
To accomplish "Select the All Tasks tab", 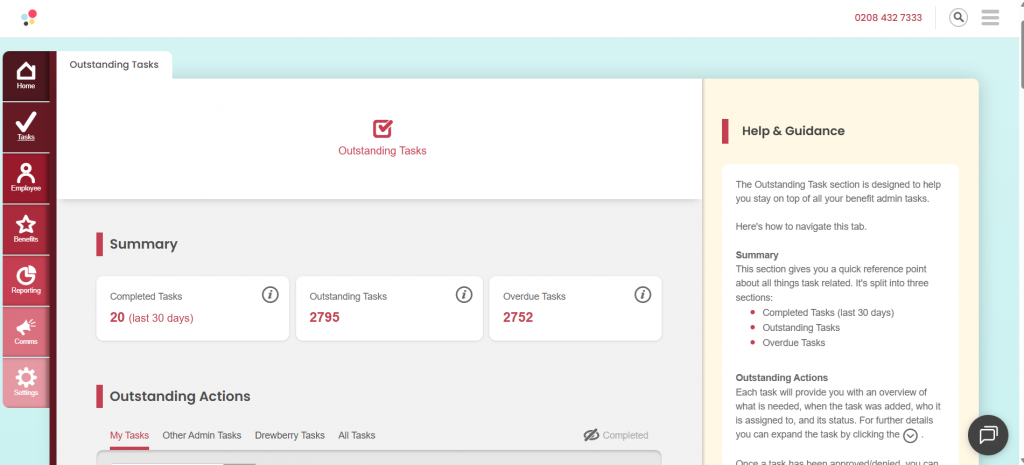I will point(357,435).
